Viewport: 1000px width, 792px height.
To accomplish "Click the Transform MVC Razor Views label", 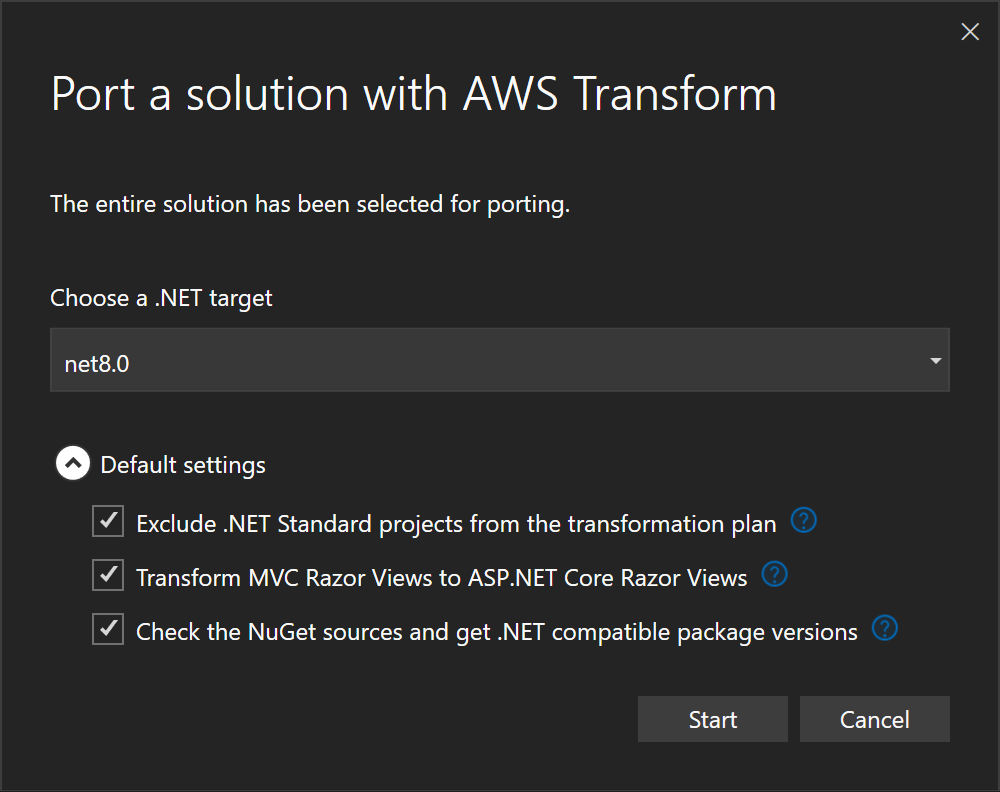I will (x=441, y=576).
